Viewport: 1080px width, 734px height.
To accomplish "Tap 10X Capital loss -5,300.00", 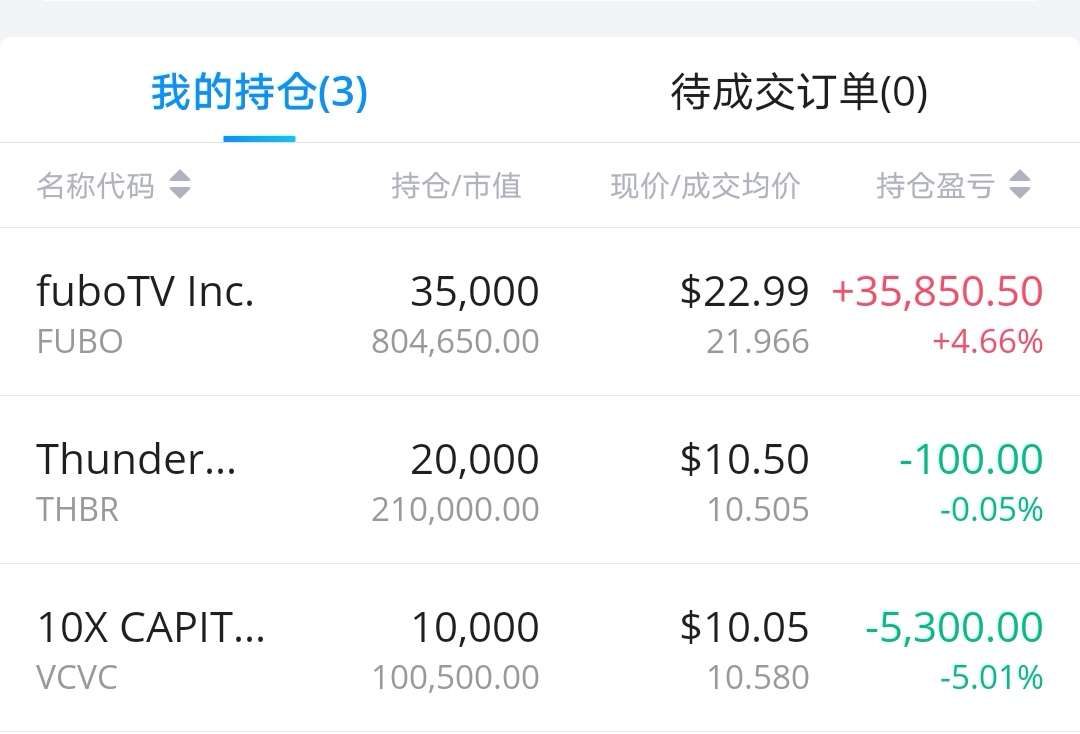I will pos(954,628).
